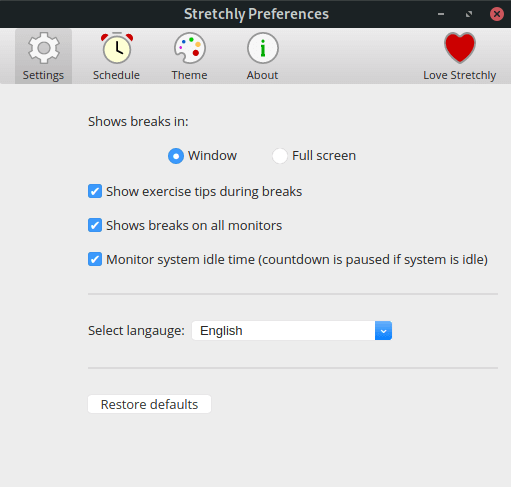511x487 pixels.
Task: Uncheck Show exercise tips during breaks
Action: [95, 191]
